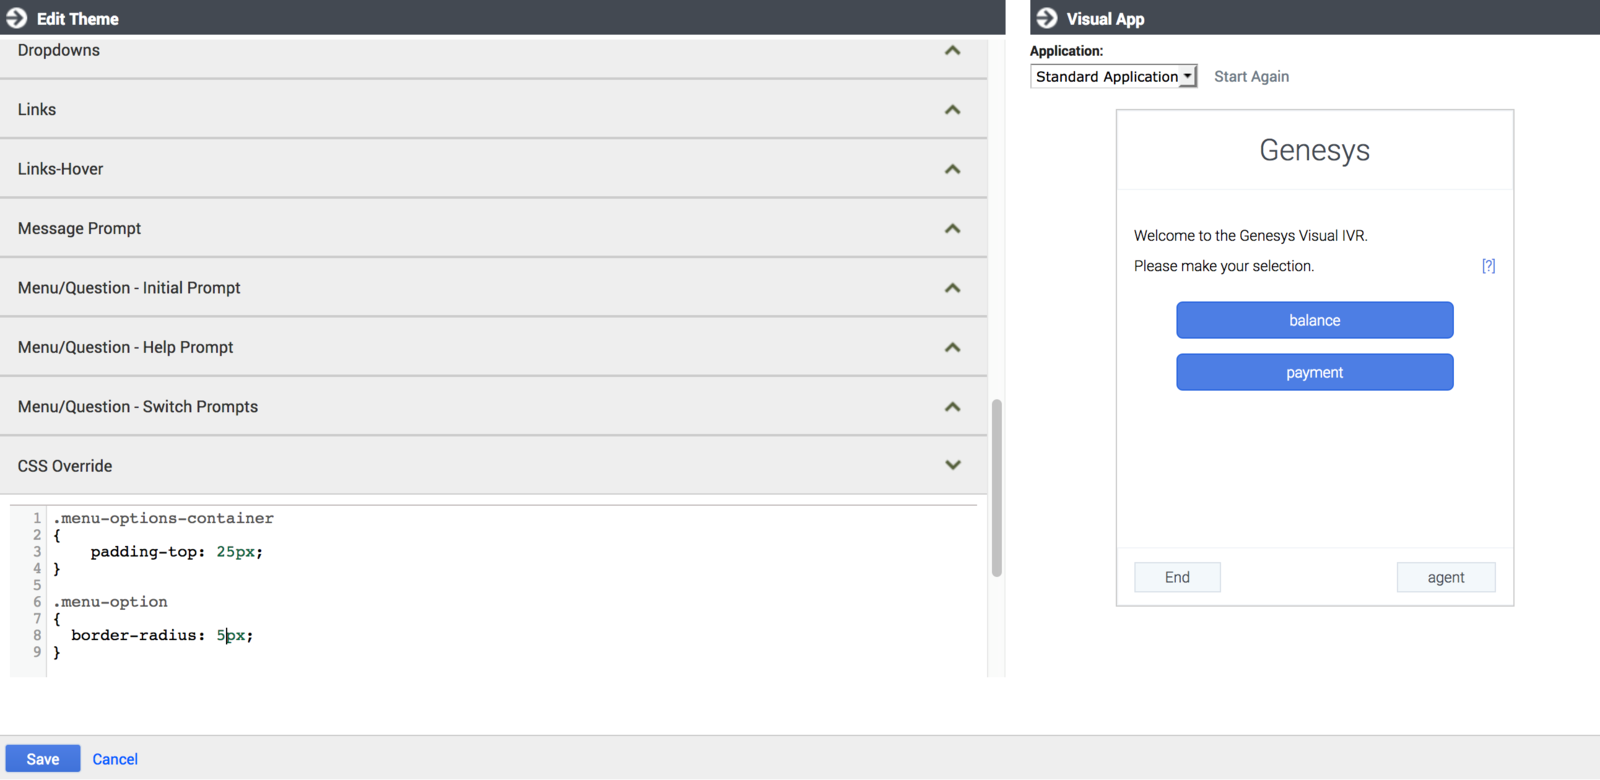This screenshot has height=780, width=1600.
Task: Expand the Message Prompt section chevron
Action: (952, 229)
